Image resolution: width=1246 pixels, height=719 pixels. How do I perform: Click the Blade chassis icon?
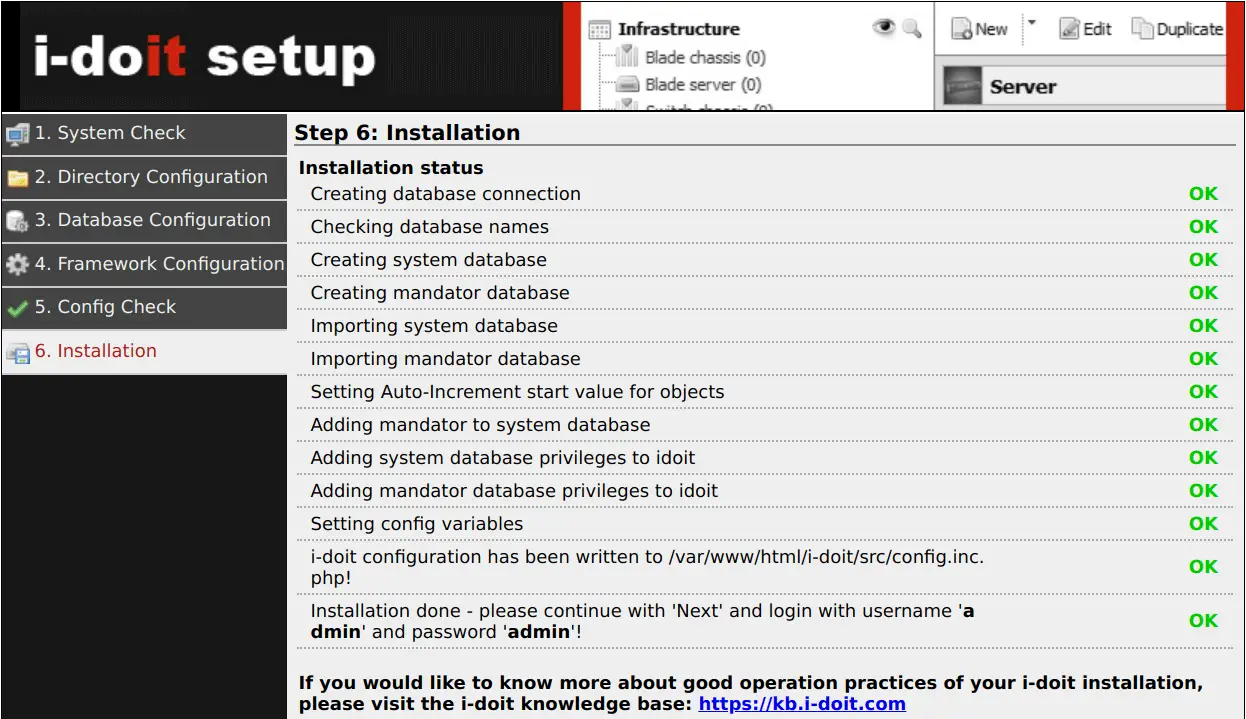(x=628, y=57)
